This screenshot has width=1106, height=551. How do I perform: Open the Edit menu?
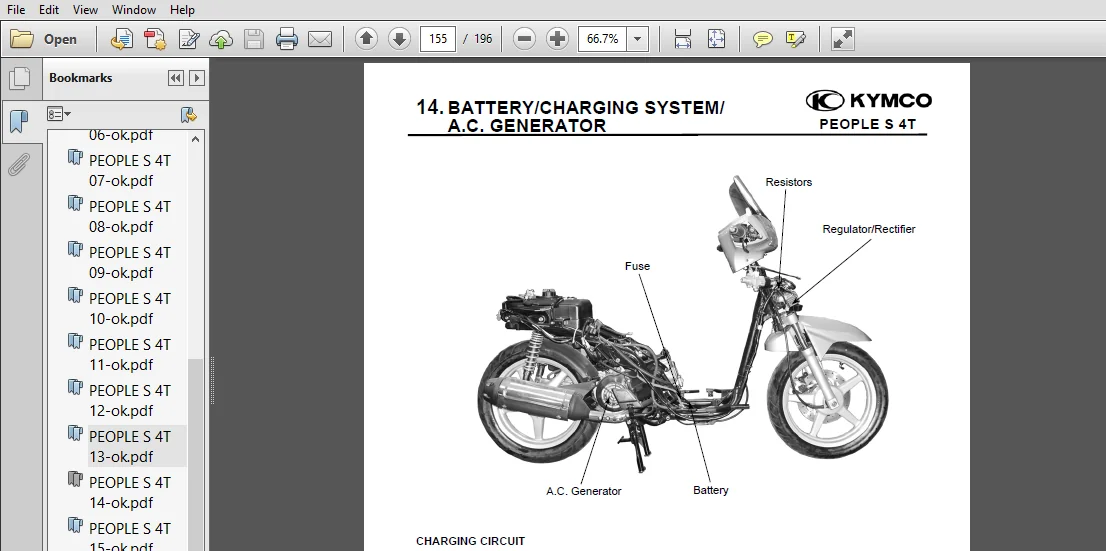tap(49, 10)
